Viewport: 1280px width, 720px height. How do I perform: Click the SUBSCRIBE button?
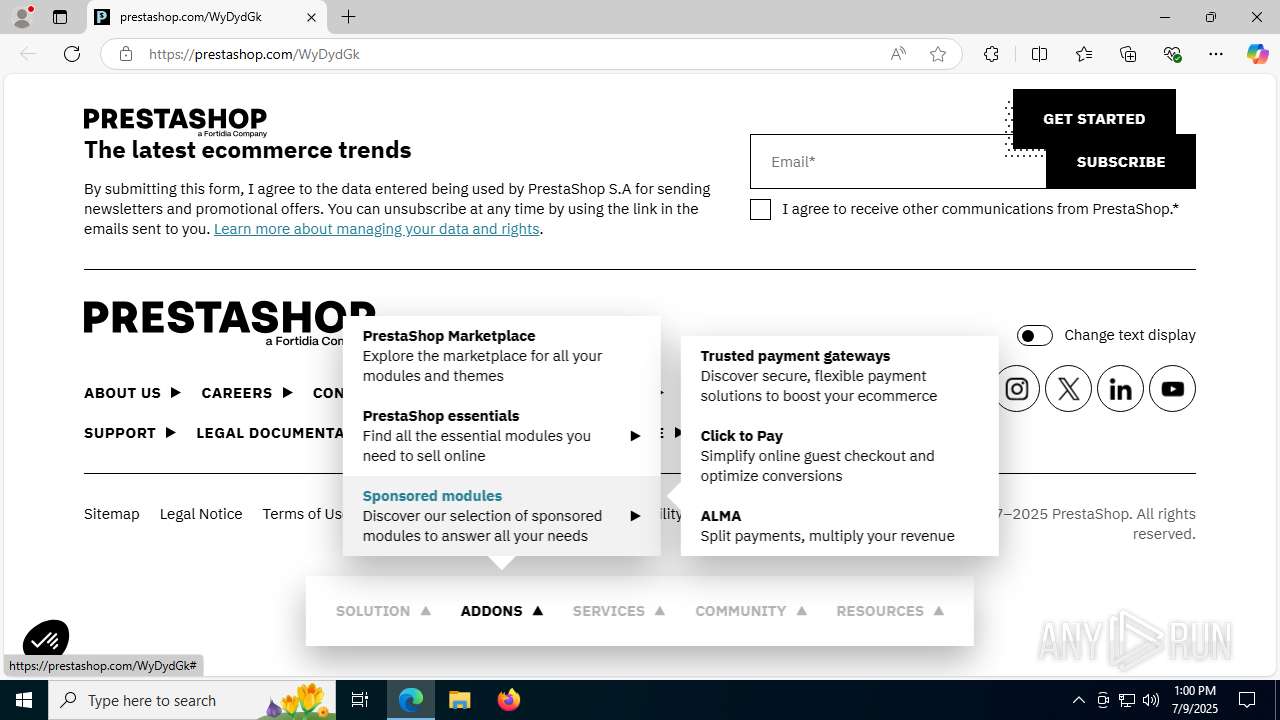pos(1120,162)
